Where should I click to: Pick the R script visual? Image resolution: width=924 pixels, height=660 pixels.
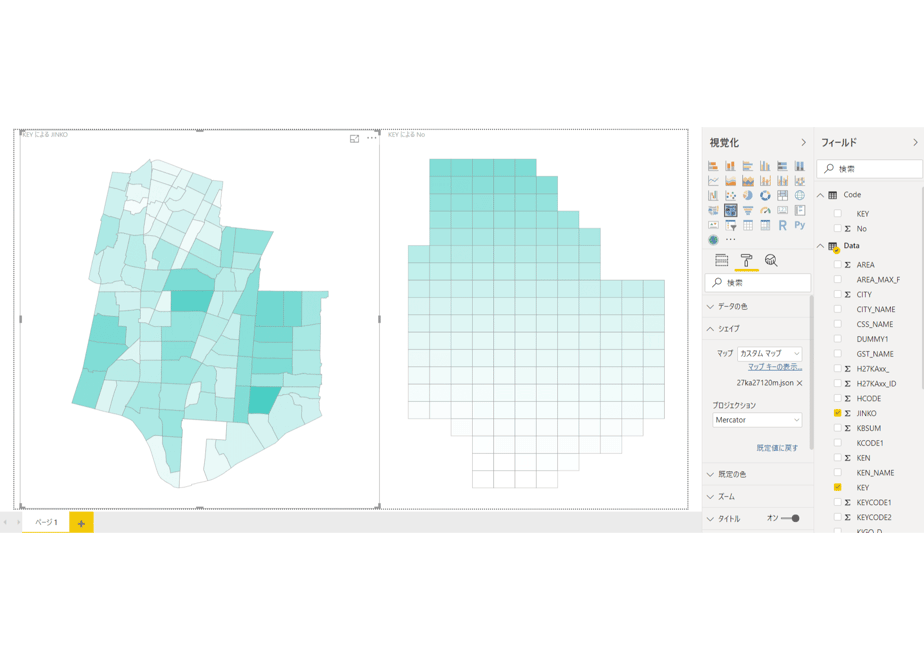coord(783,225)
